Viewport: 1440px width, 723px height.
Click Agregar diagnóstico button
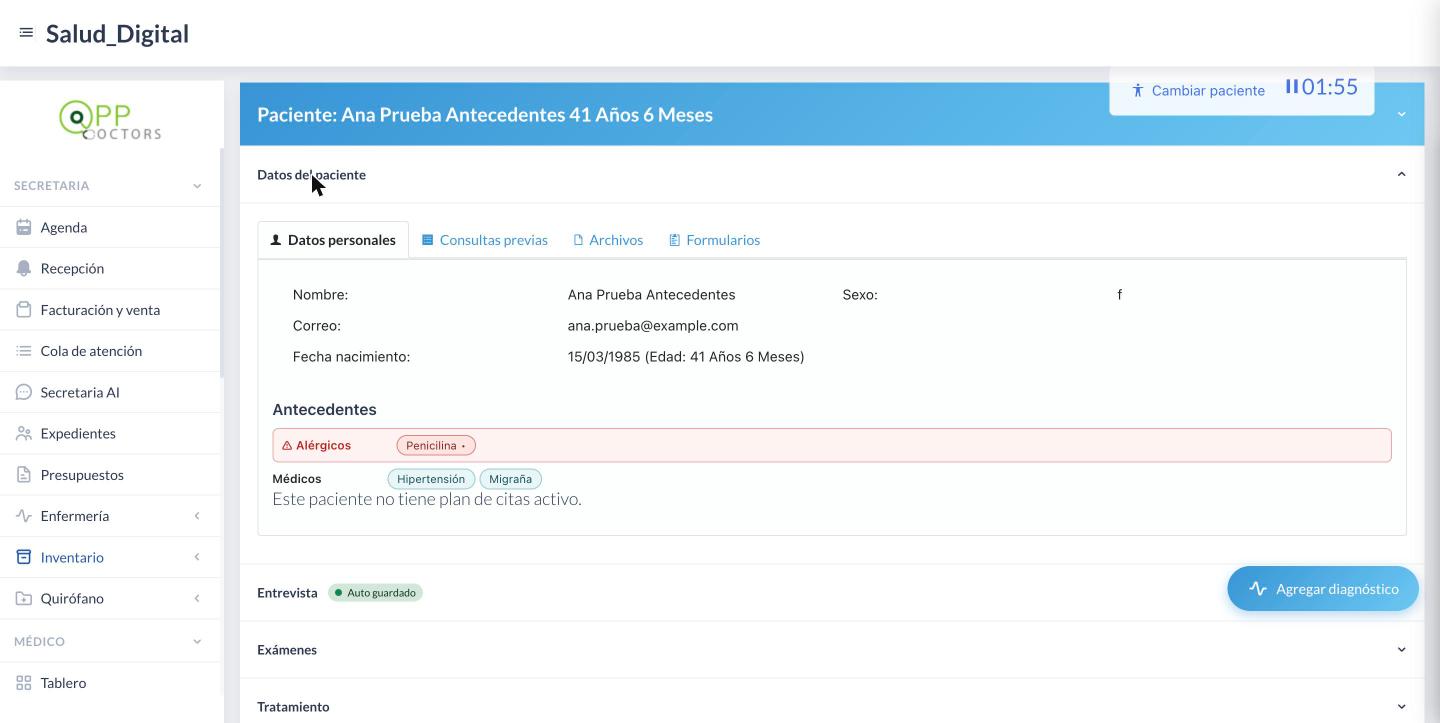coord(1323,589)
